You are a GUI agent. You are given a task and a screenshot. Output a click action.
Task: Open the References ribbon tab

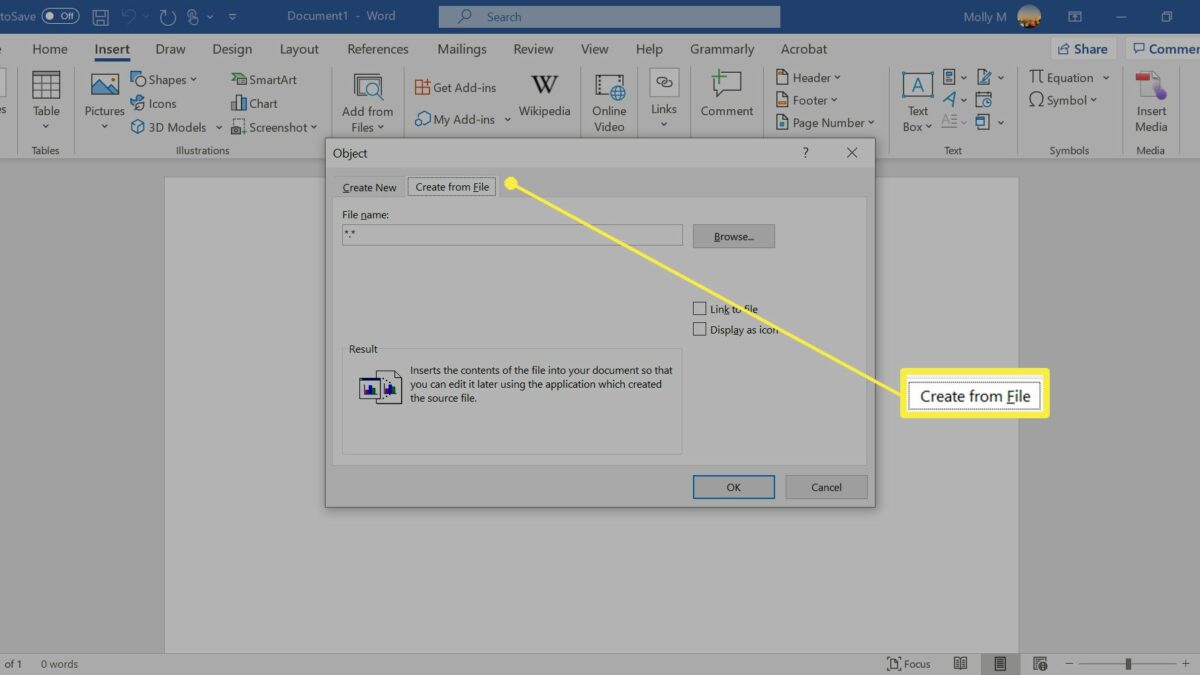click(380, 49)
